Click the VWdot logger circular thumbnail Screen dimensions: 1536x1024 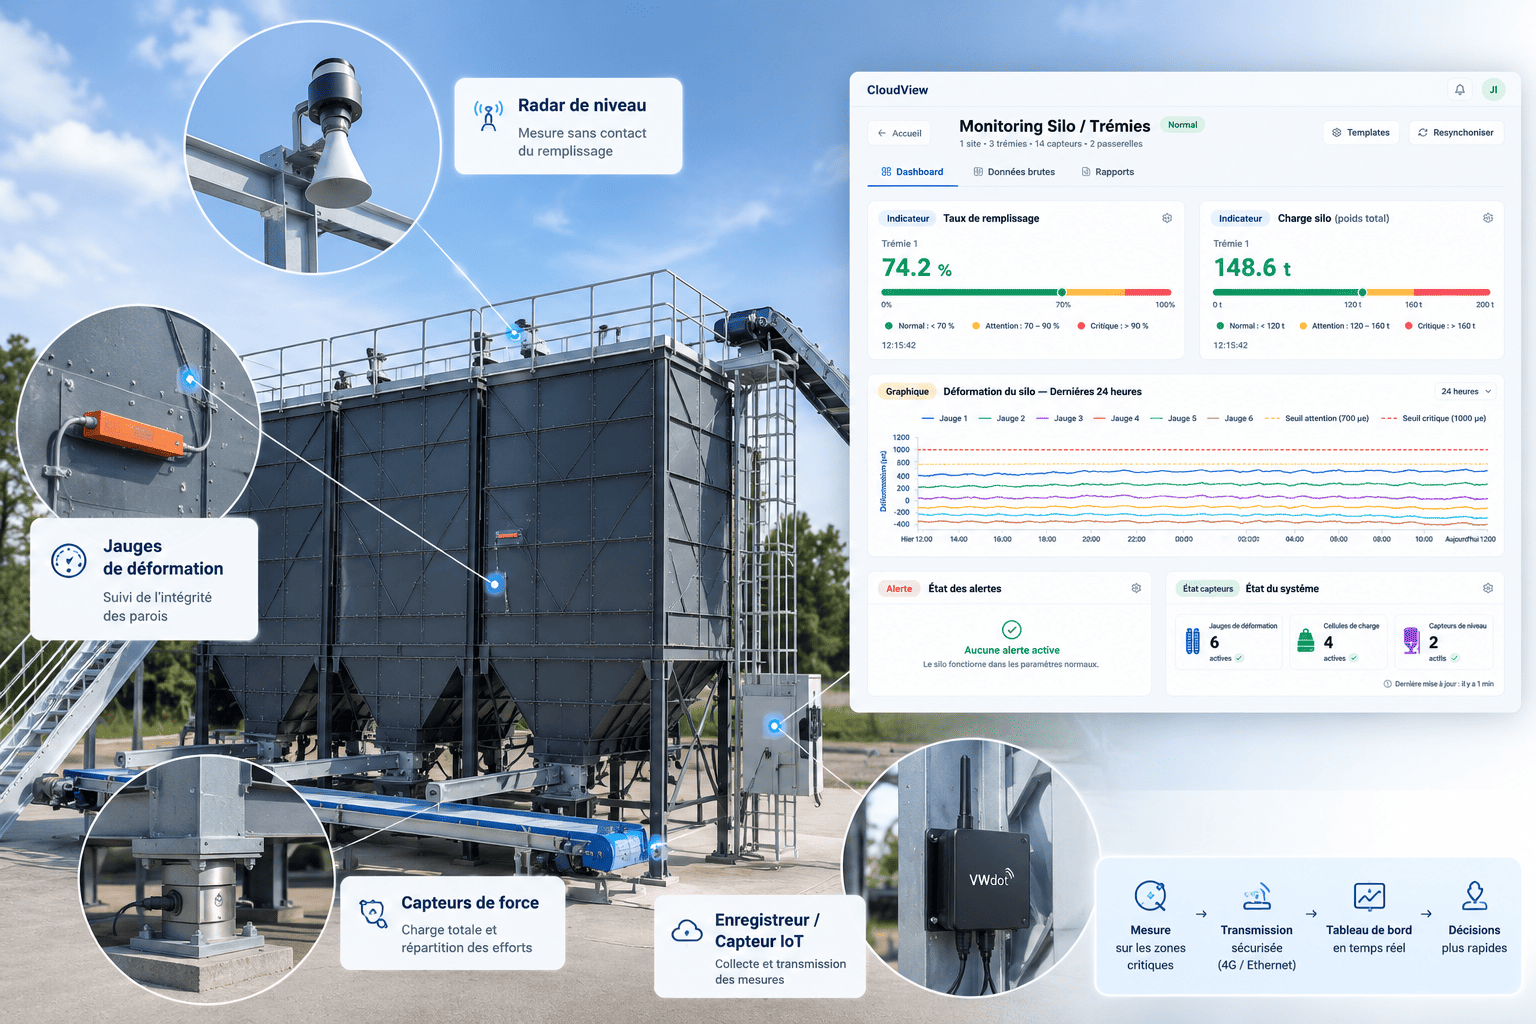point(972,868)
